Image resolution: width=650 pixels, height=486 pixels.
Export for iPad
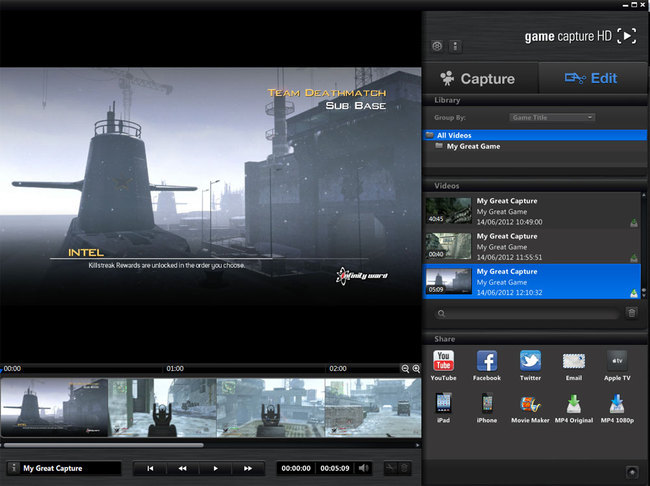(443, 408)
